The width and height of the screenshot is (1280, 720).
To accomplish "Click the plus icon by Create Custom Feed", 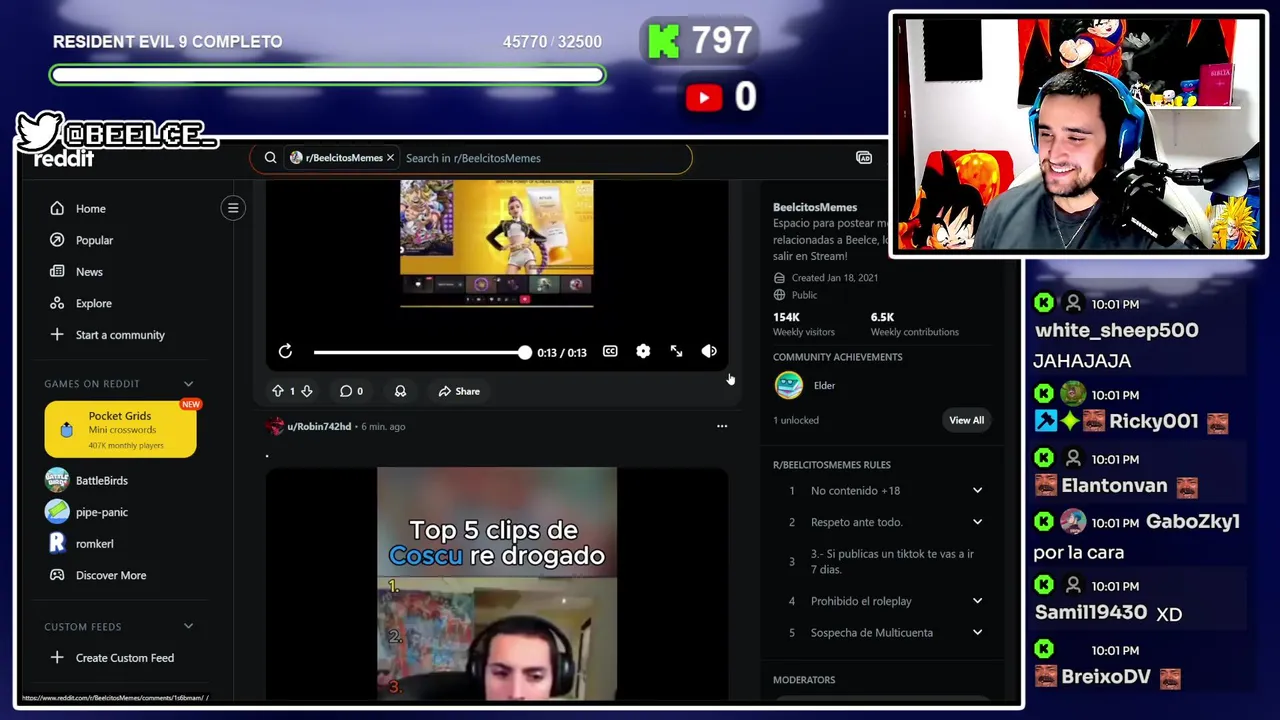I will click(x=57, y=658).
